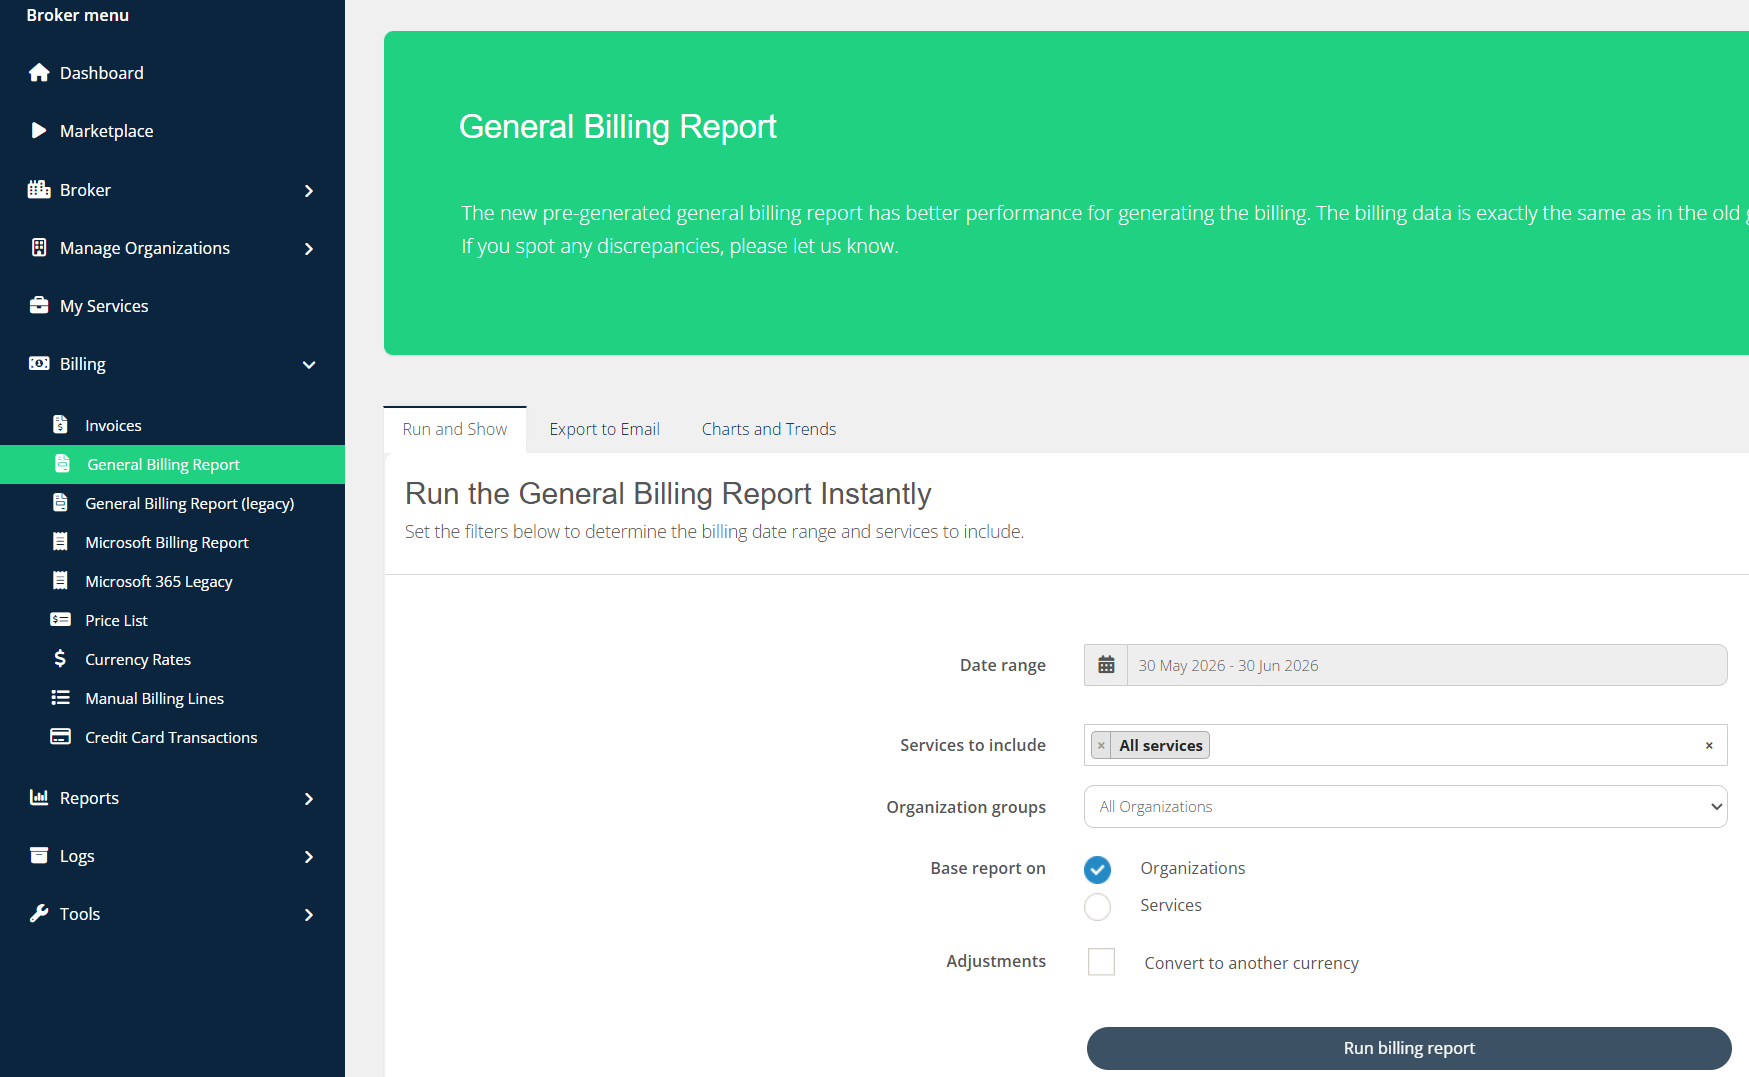Select the Services radio button
Screen dimensions: 1749x1077
click(1097, 907)
